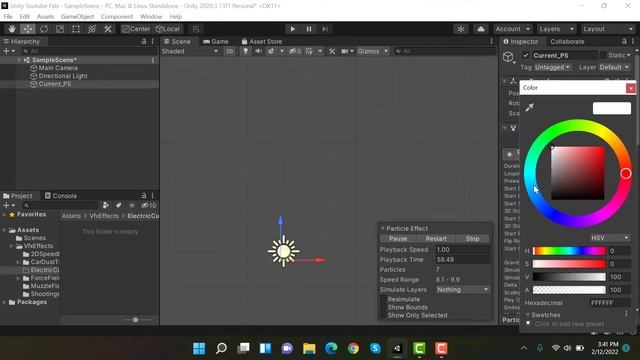Open the Tag Untagged dropdown
The height and width of the screenshot is (360, 640).
[x=553, y=67]
